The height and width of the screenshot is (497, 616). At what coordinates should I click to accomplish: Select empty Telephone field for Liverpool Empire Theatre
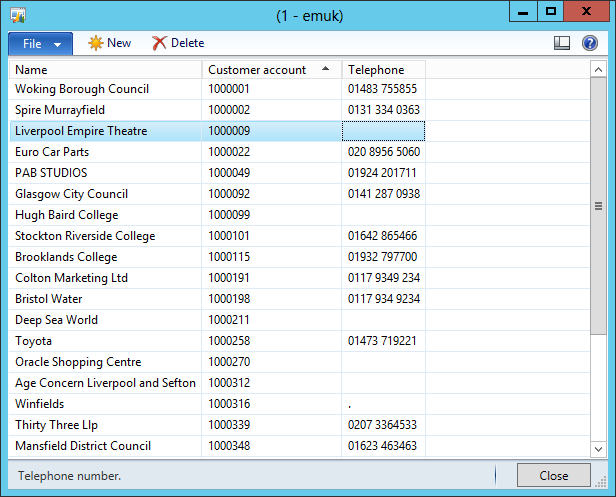383,131
